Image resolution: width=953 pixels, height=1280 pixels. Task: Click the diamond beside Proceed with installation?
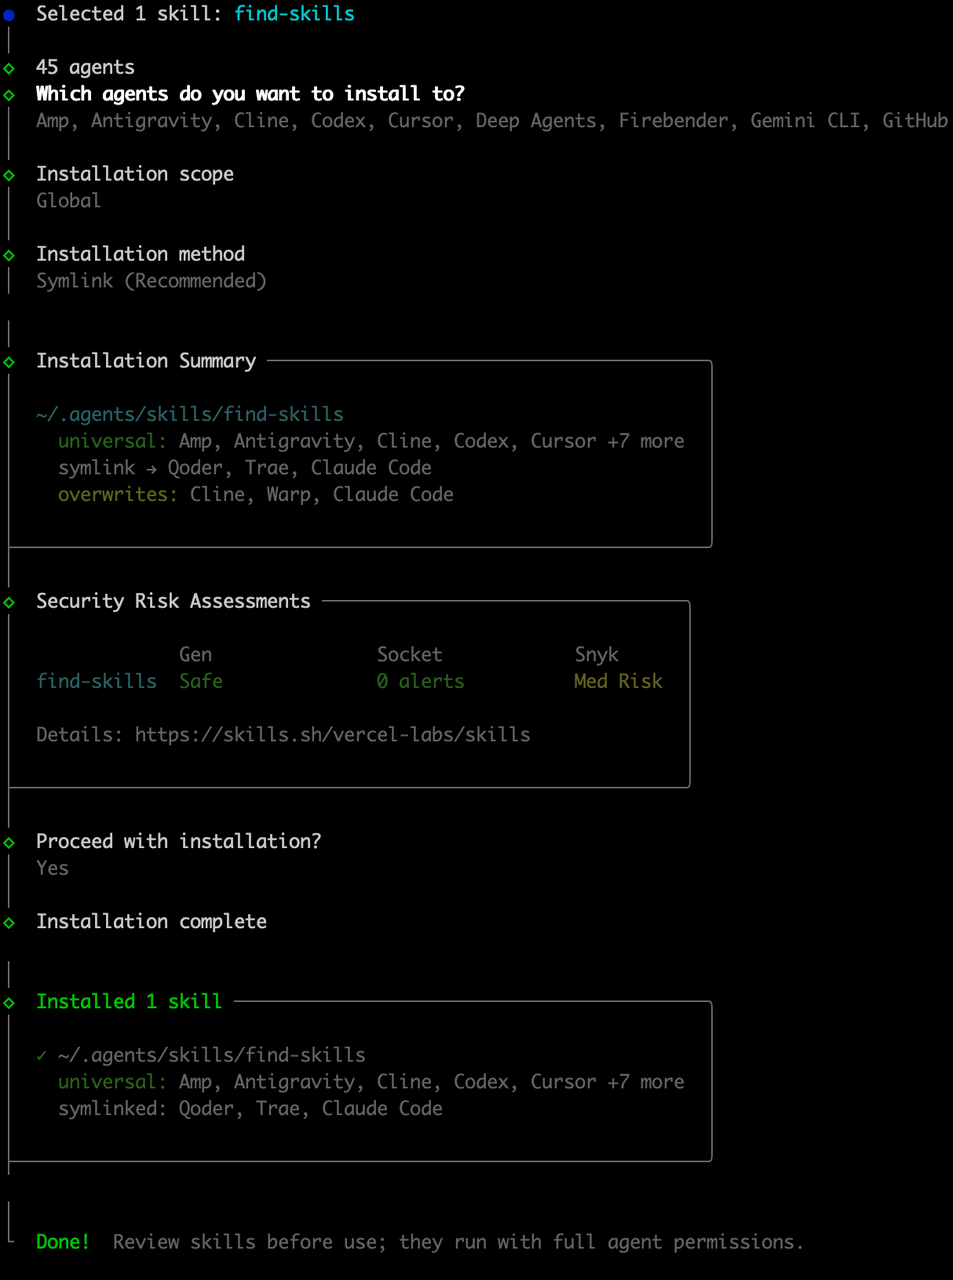coord(9,842)
